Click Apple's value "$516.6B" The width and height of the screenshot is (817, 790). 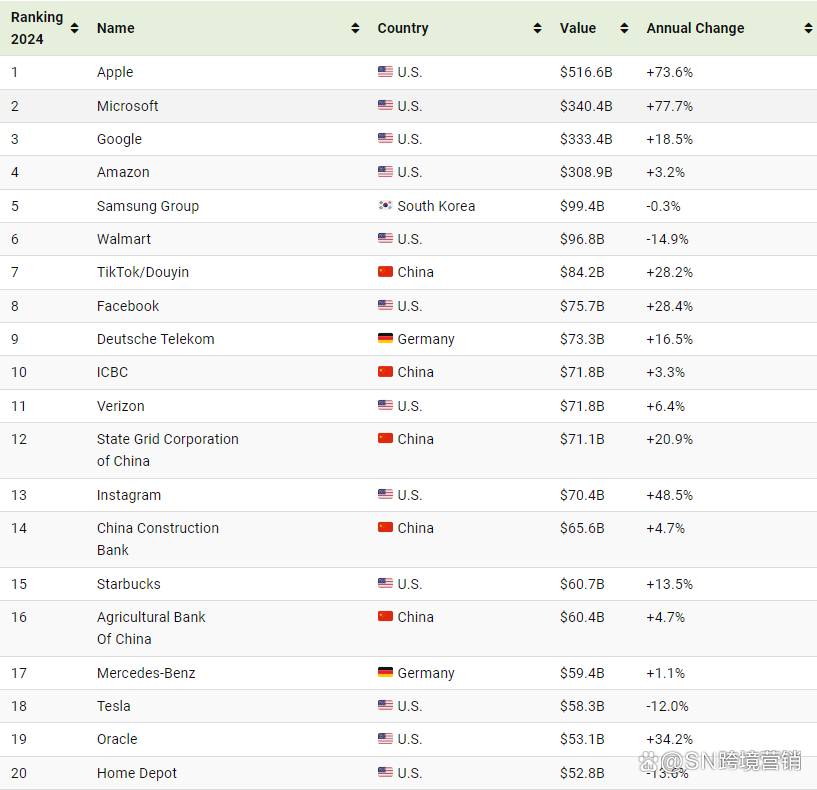point(586,72)
